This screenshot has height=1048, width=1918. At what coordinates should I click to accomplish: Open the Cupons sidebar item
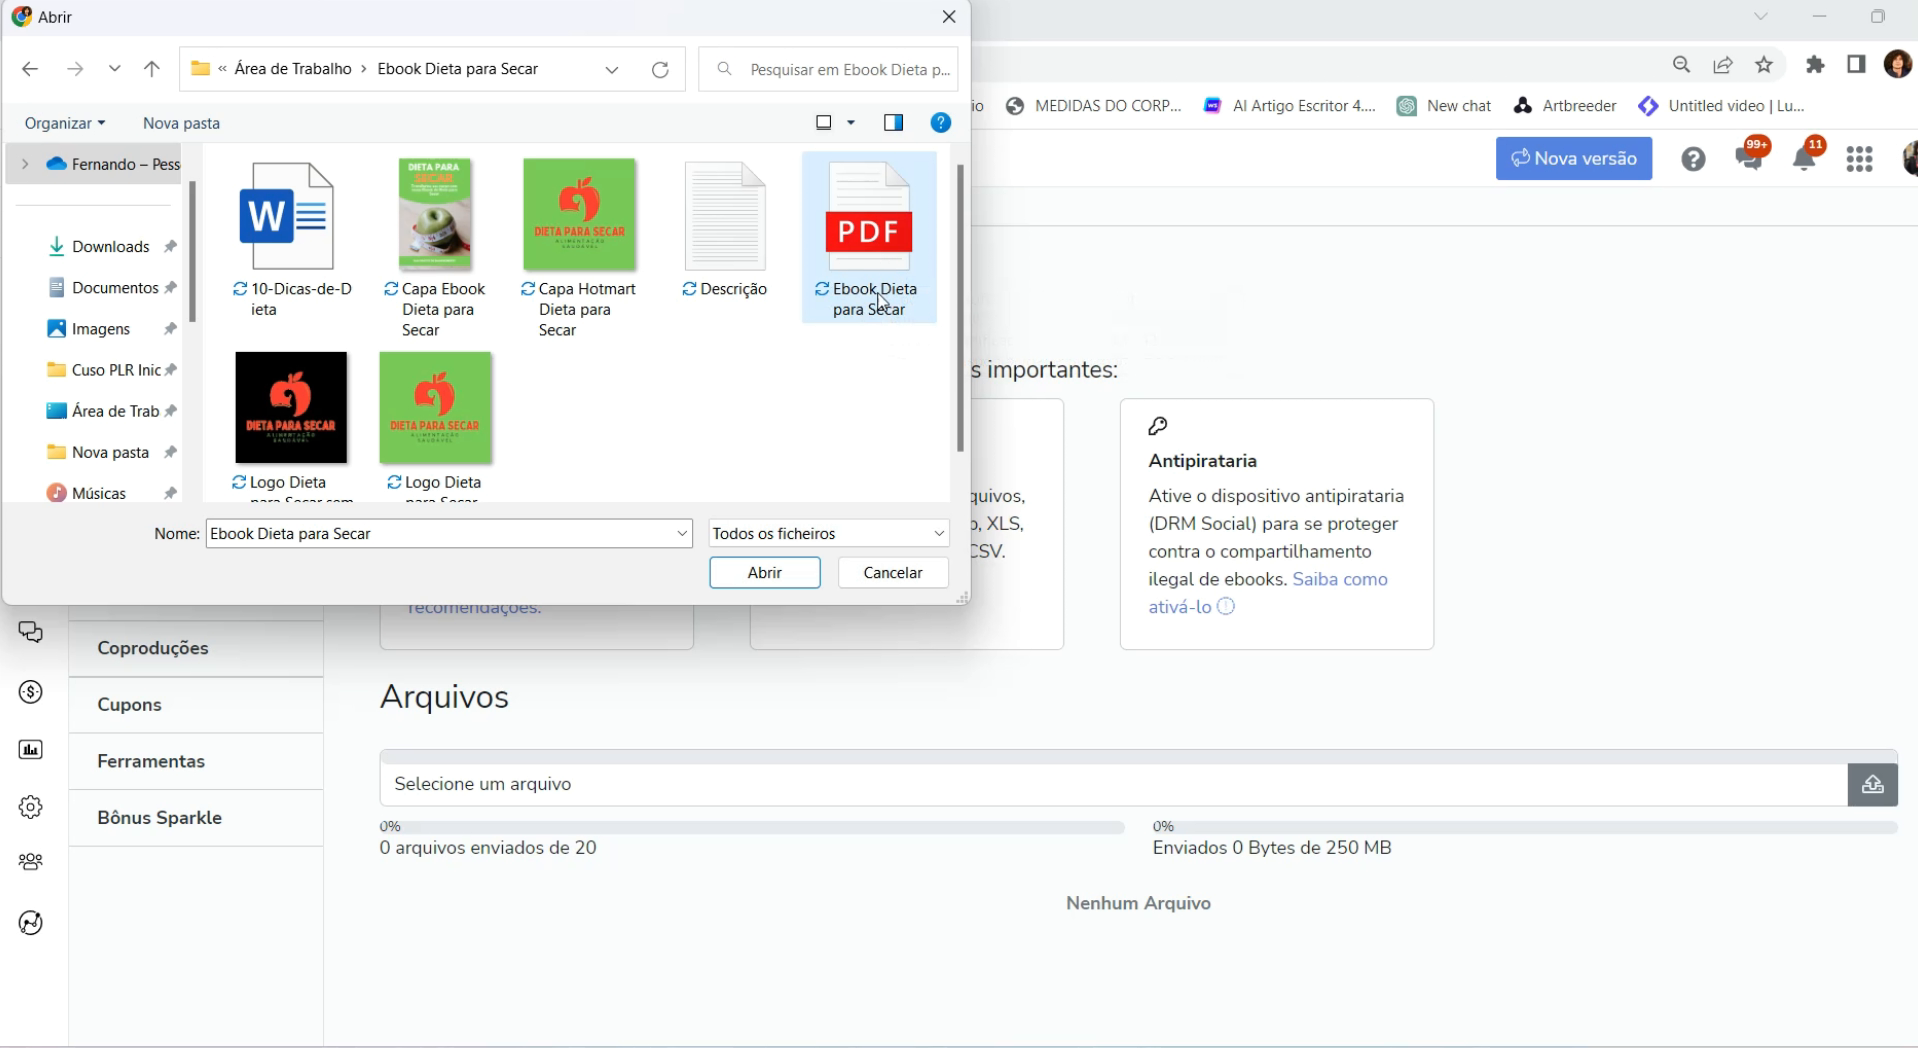(x=130, y=705)
